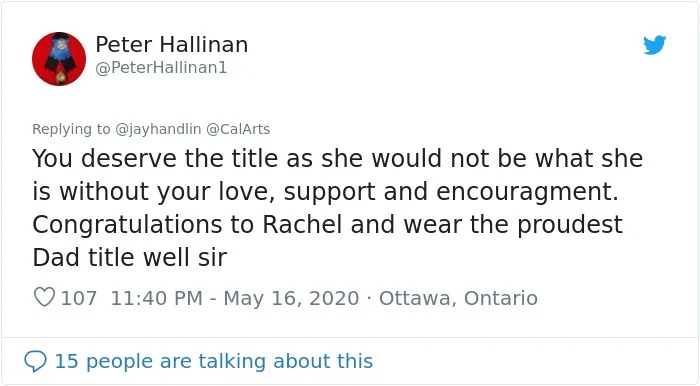Open the Peter Hallinan display name
700x386 pixels.
click(171, 45)
